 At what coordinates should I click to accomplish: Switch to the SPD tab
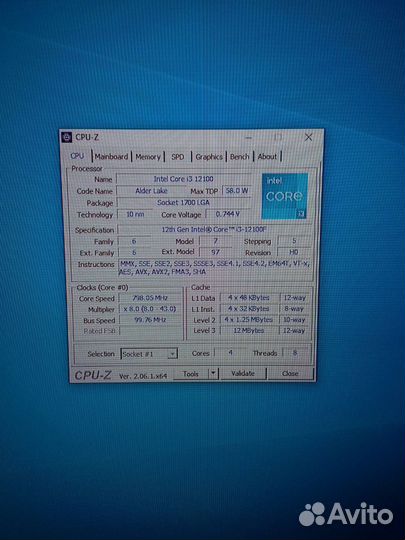pyautogui.click(x=178, y=157)
